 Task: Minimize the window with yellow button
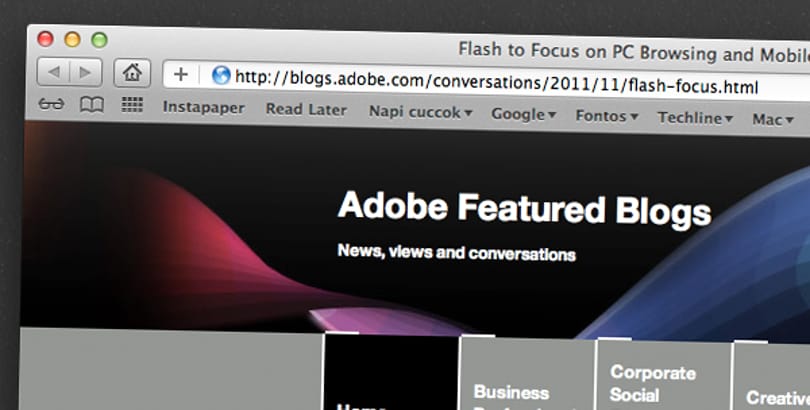pyautogui.click(x=72, y=39)
